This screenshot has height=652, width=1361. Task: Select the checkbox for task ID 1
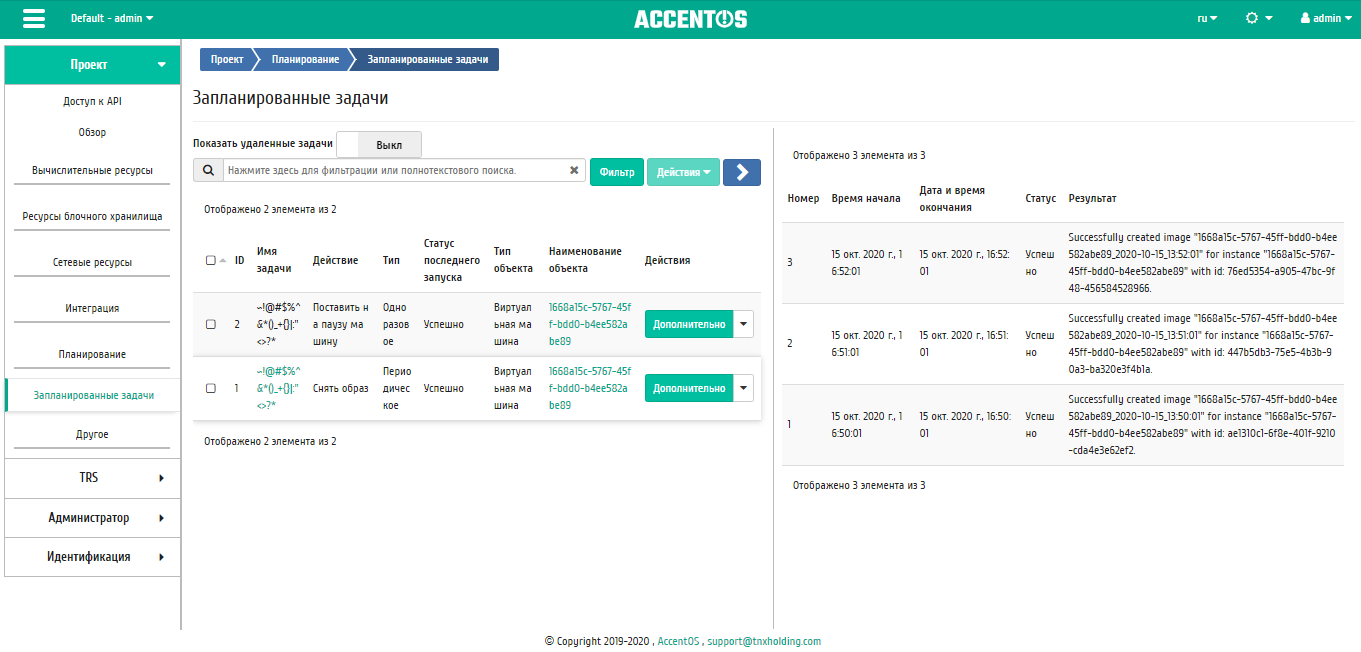point(211,388)
